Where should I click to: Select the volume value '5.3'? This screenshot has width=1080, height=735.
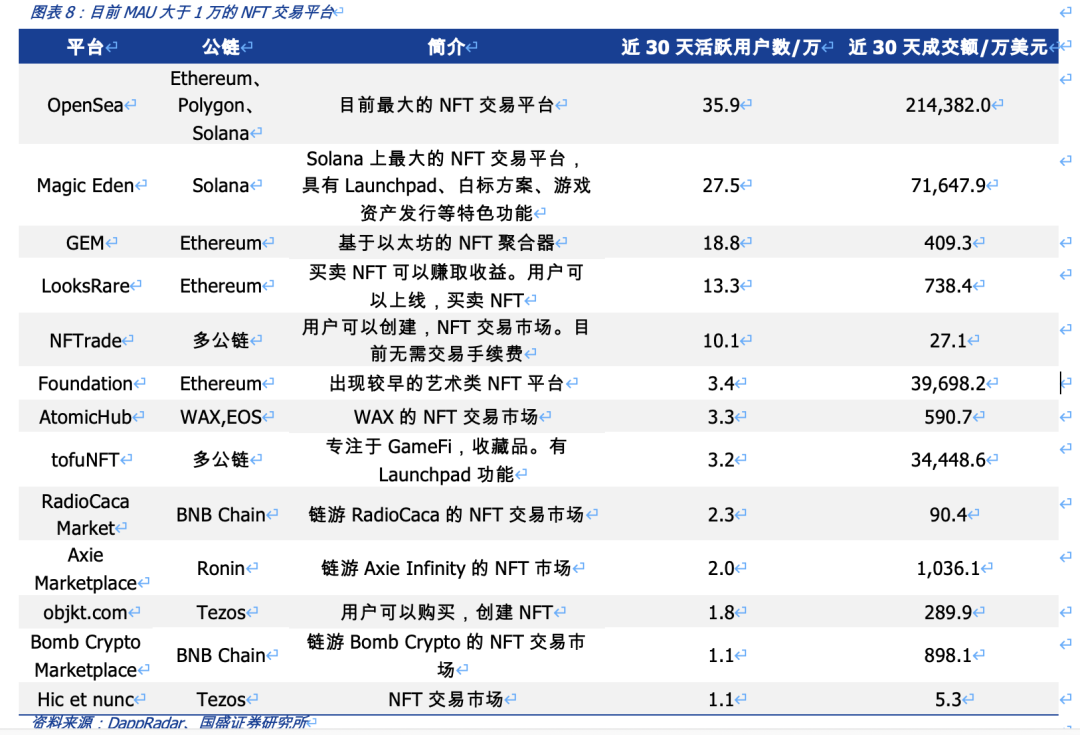pos(948,700)
